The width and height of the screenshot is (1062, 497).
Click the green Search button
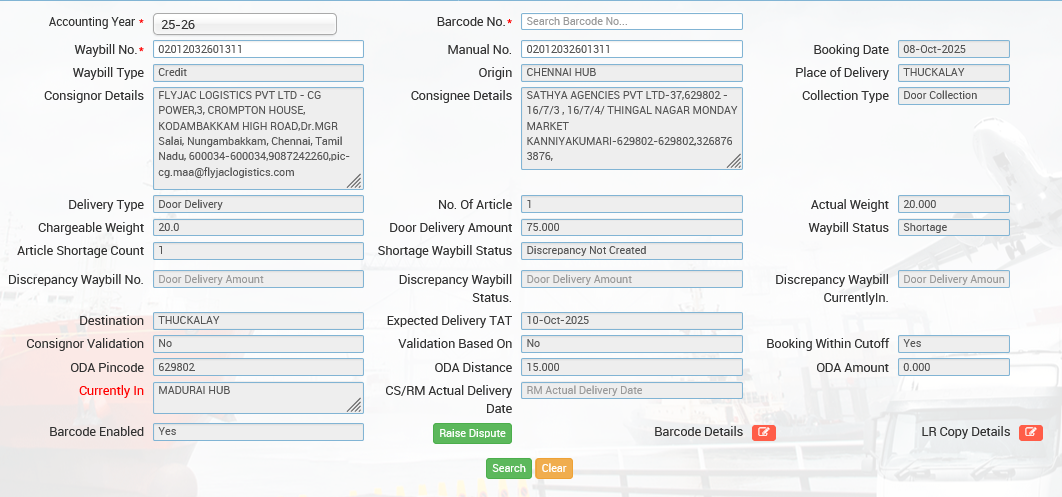coord(508,468)
